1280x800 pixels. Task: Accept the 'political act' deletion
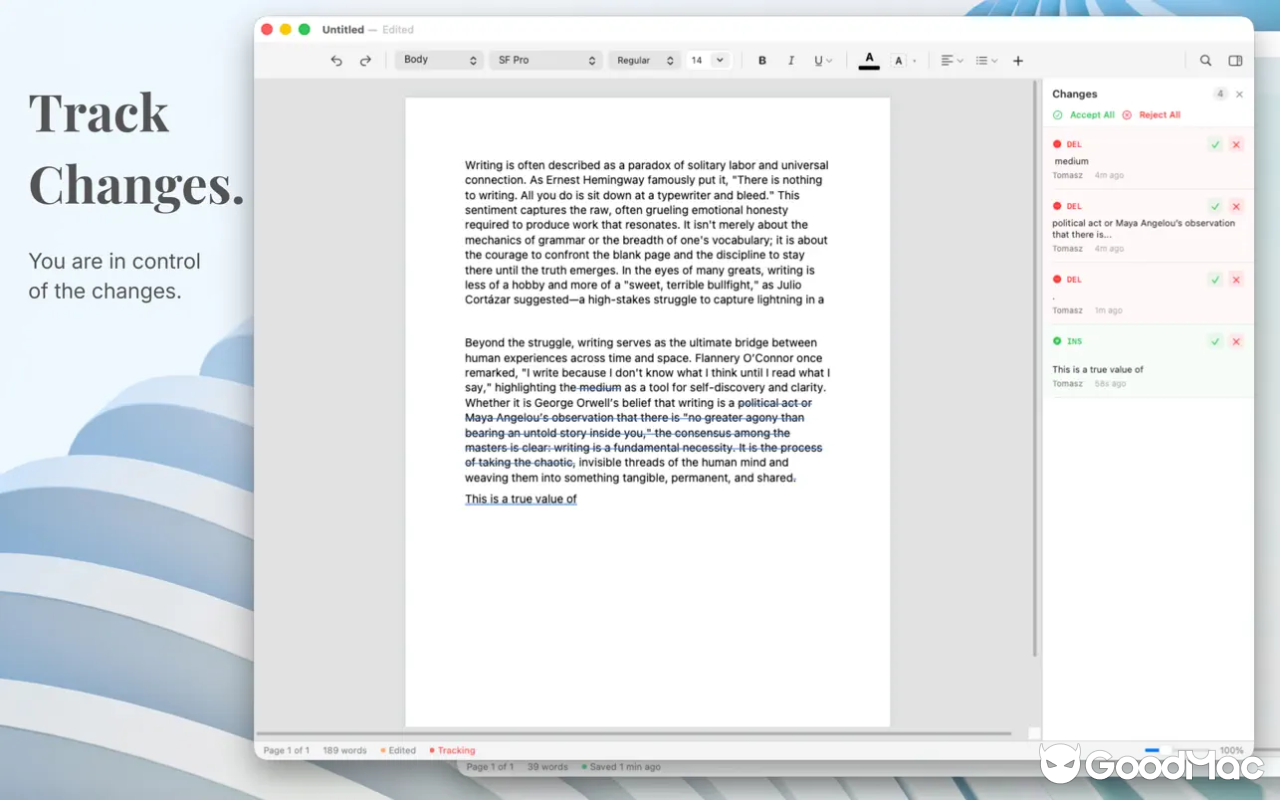1215,207
